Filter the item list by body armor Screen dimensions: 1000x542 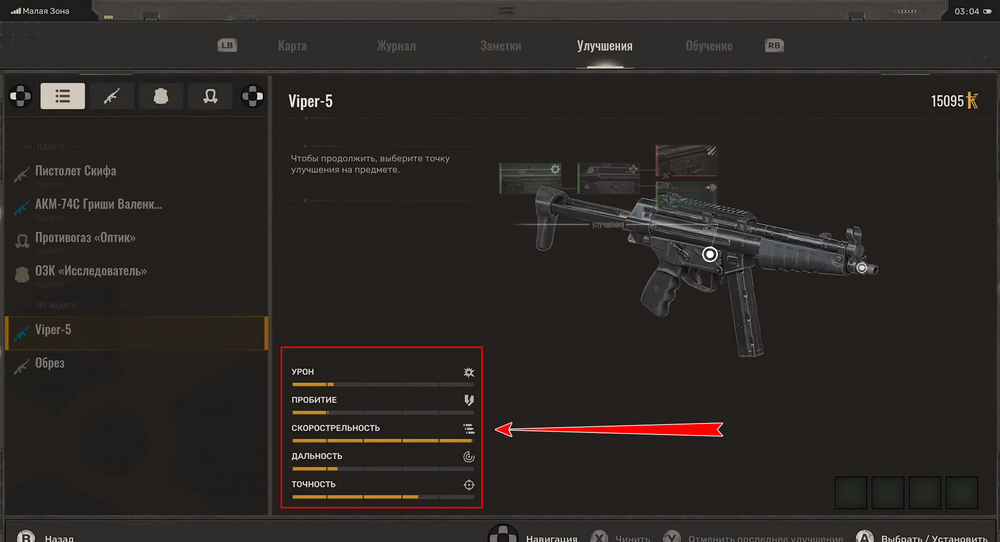(161, 96)
